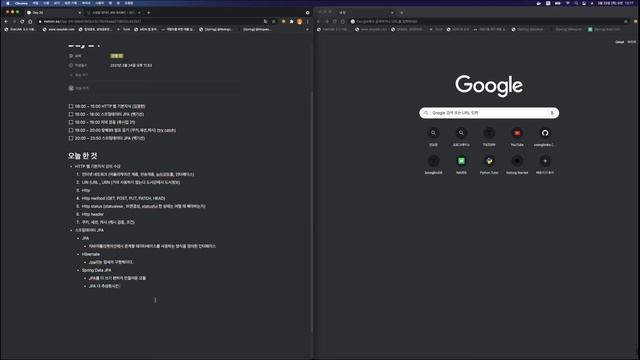The width and height of the screenshot is (640, 360).
Task: Reload the page in right Chrome window
Action: (335, 21)
